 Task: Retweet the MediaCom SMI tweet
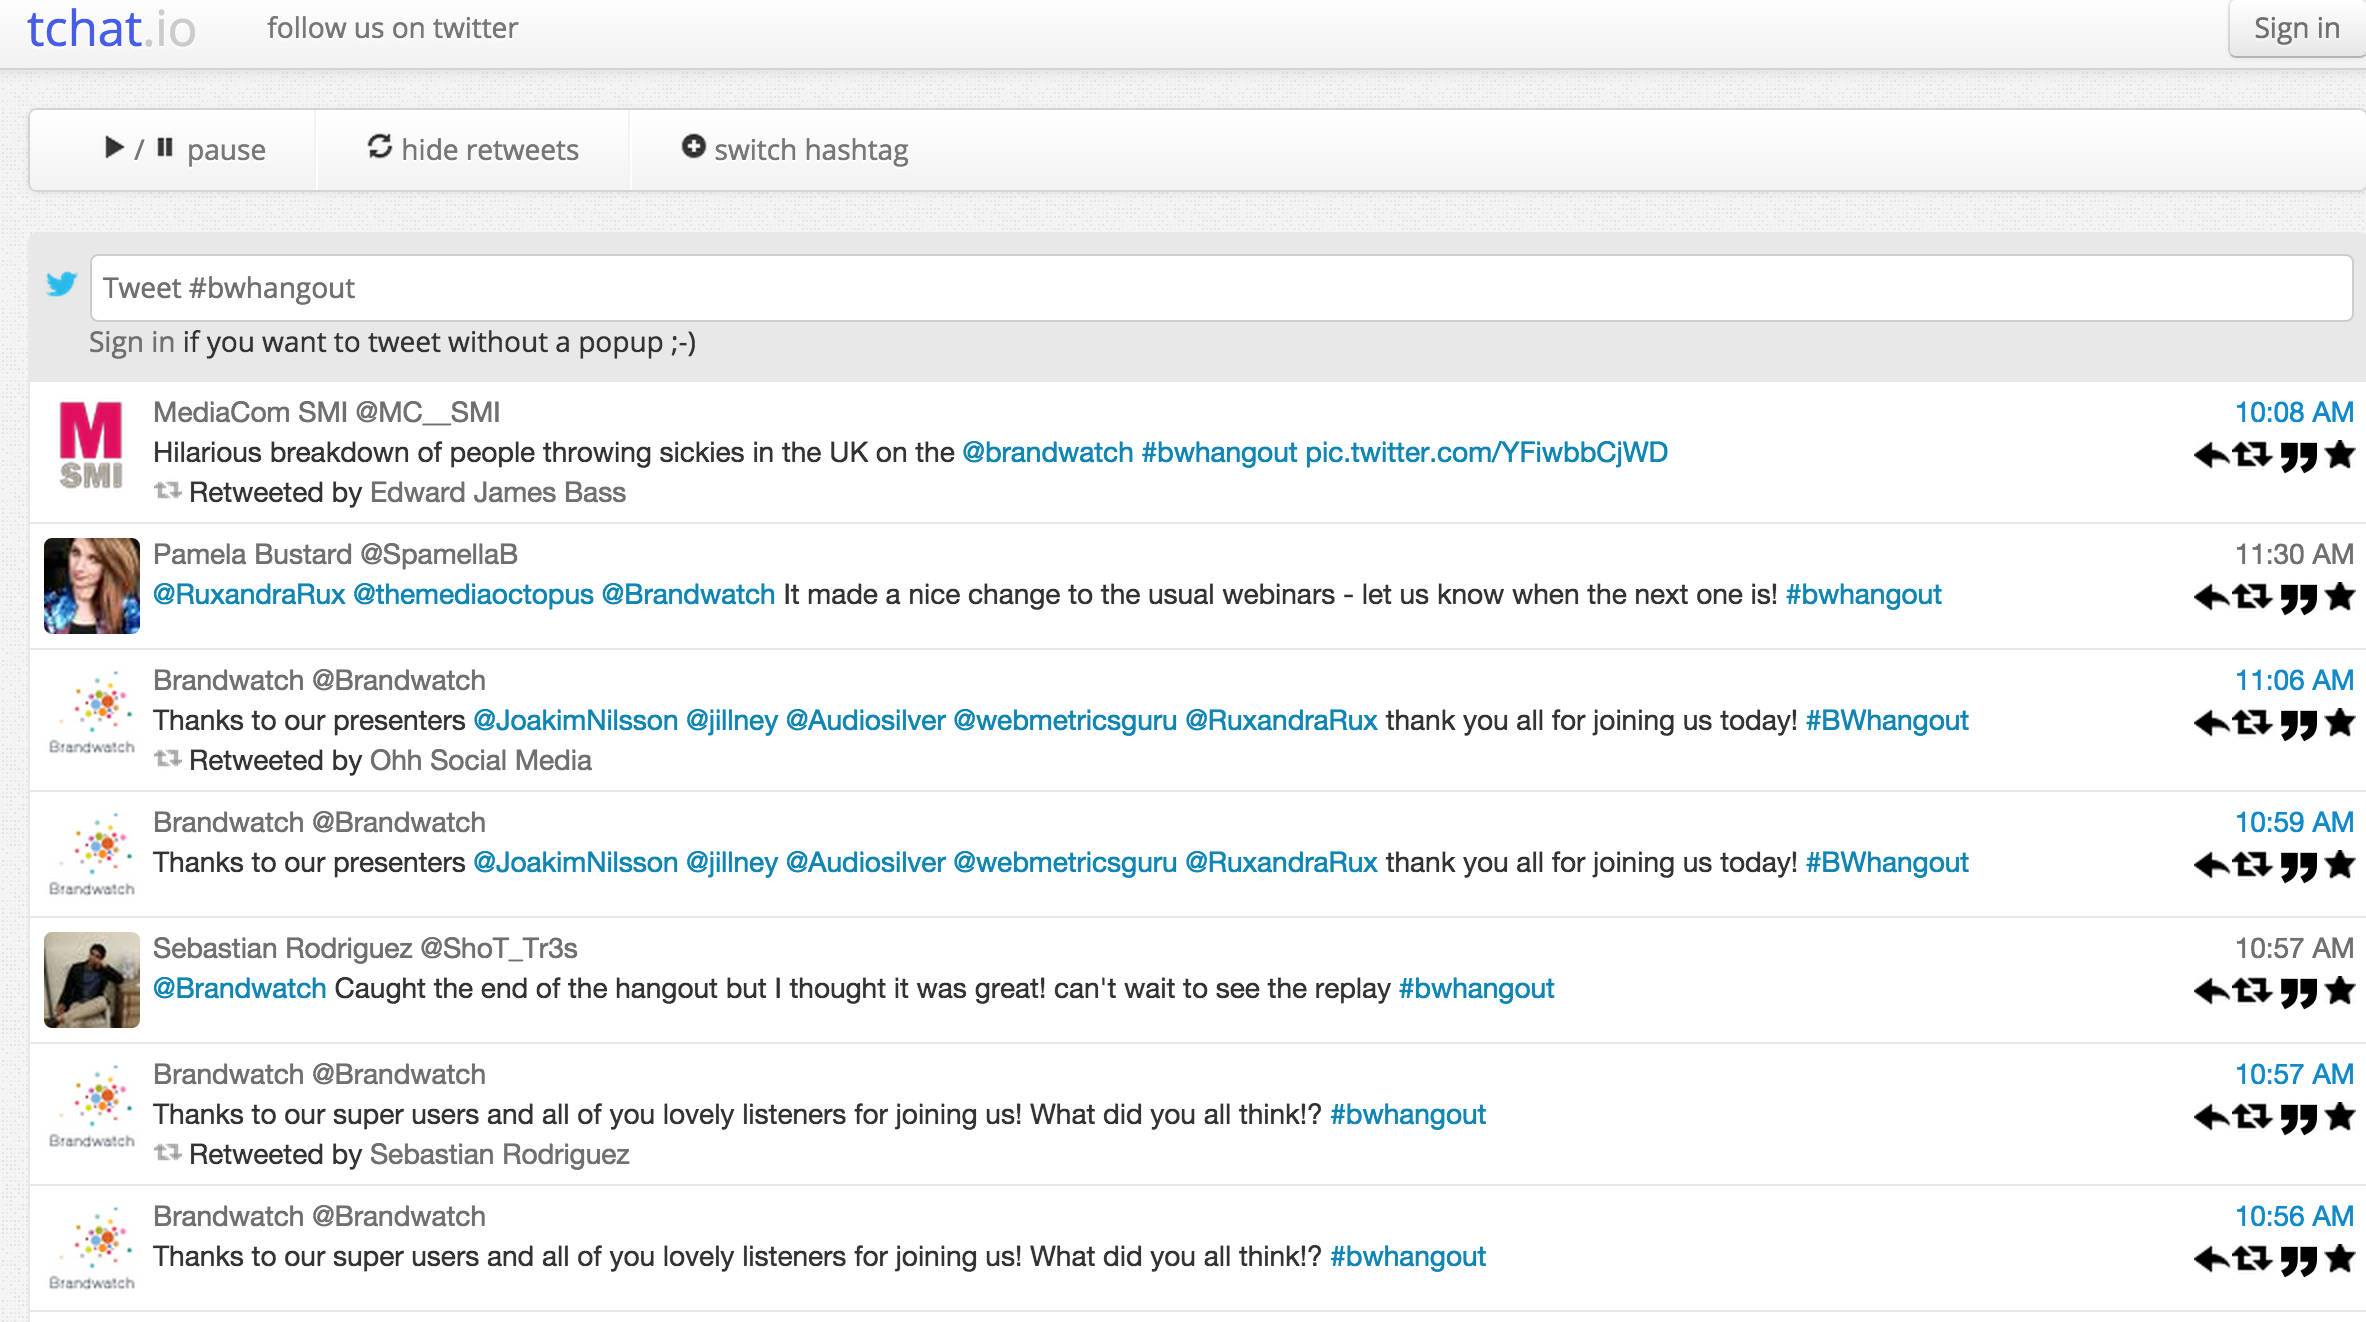tap(2253, 456)
